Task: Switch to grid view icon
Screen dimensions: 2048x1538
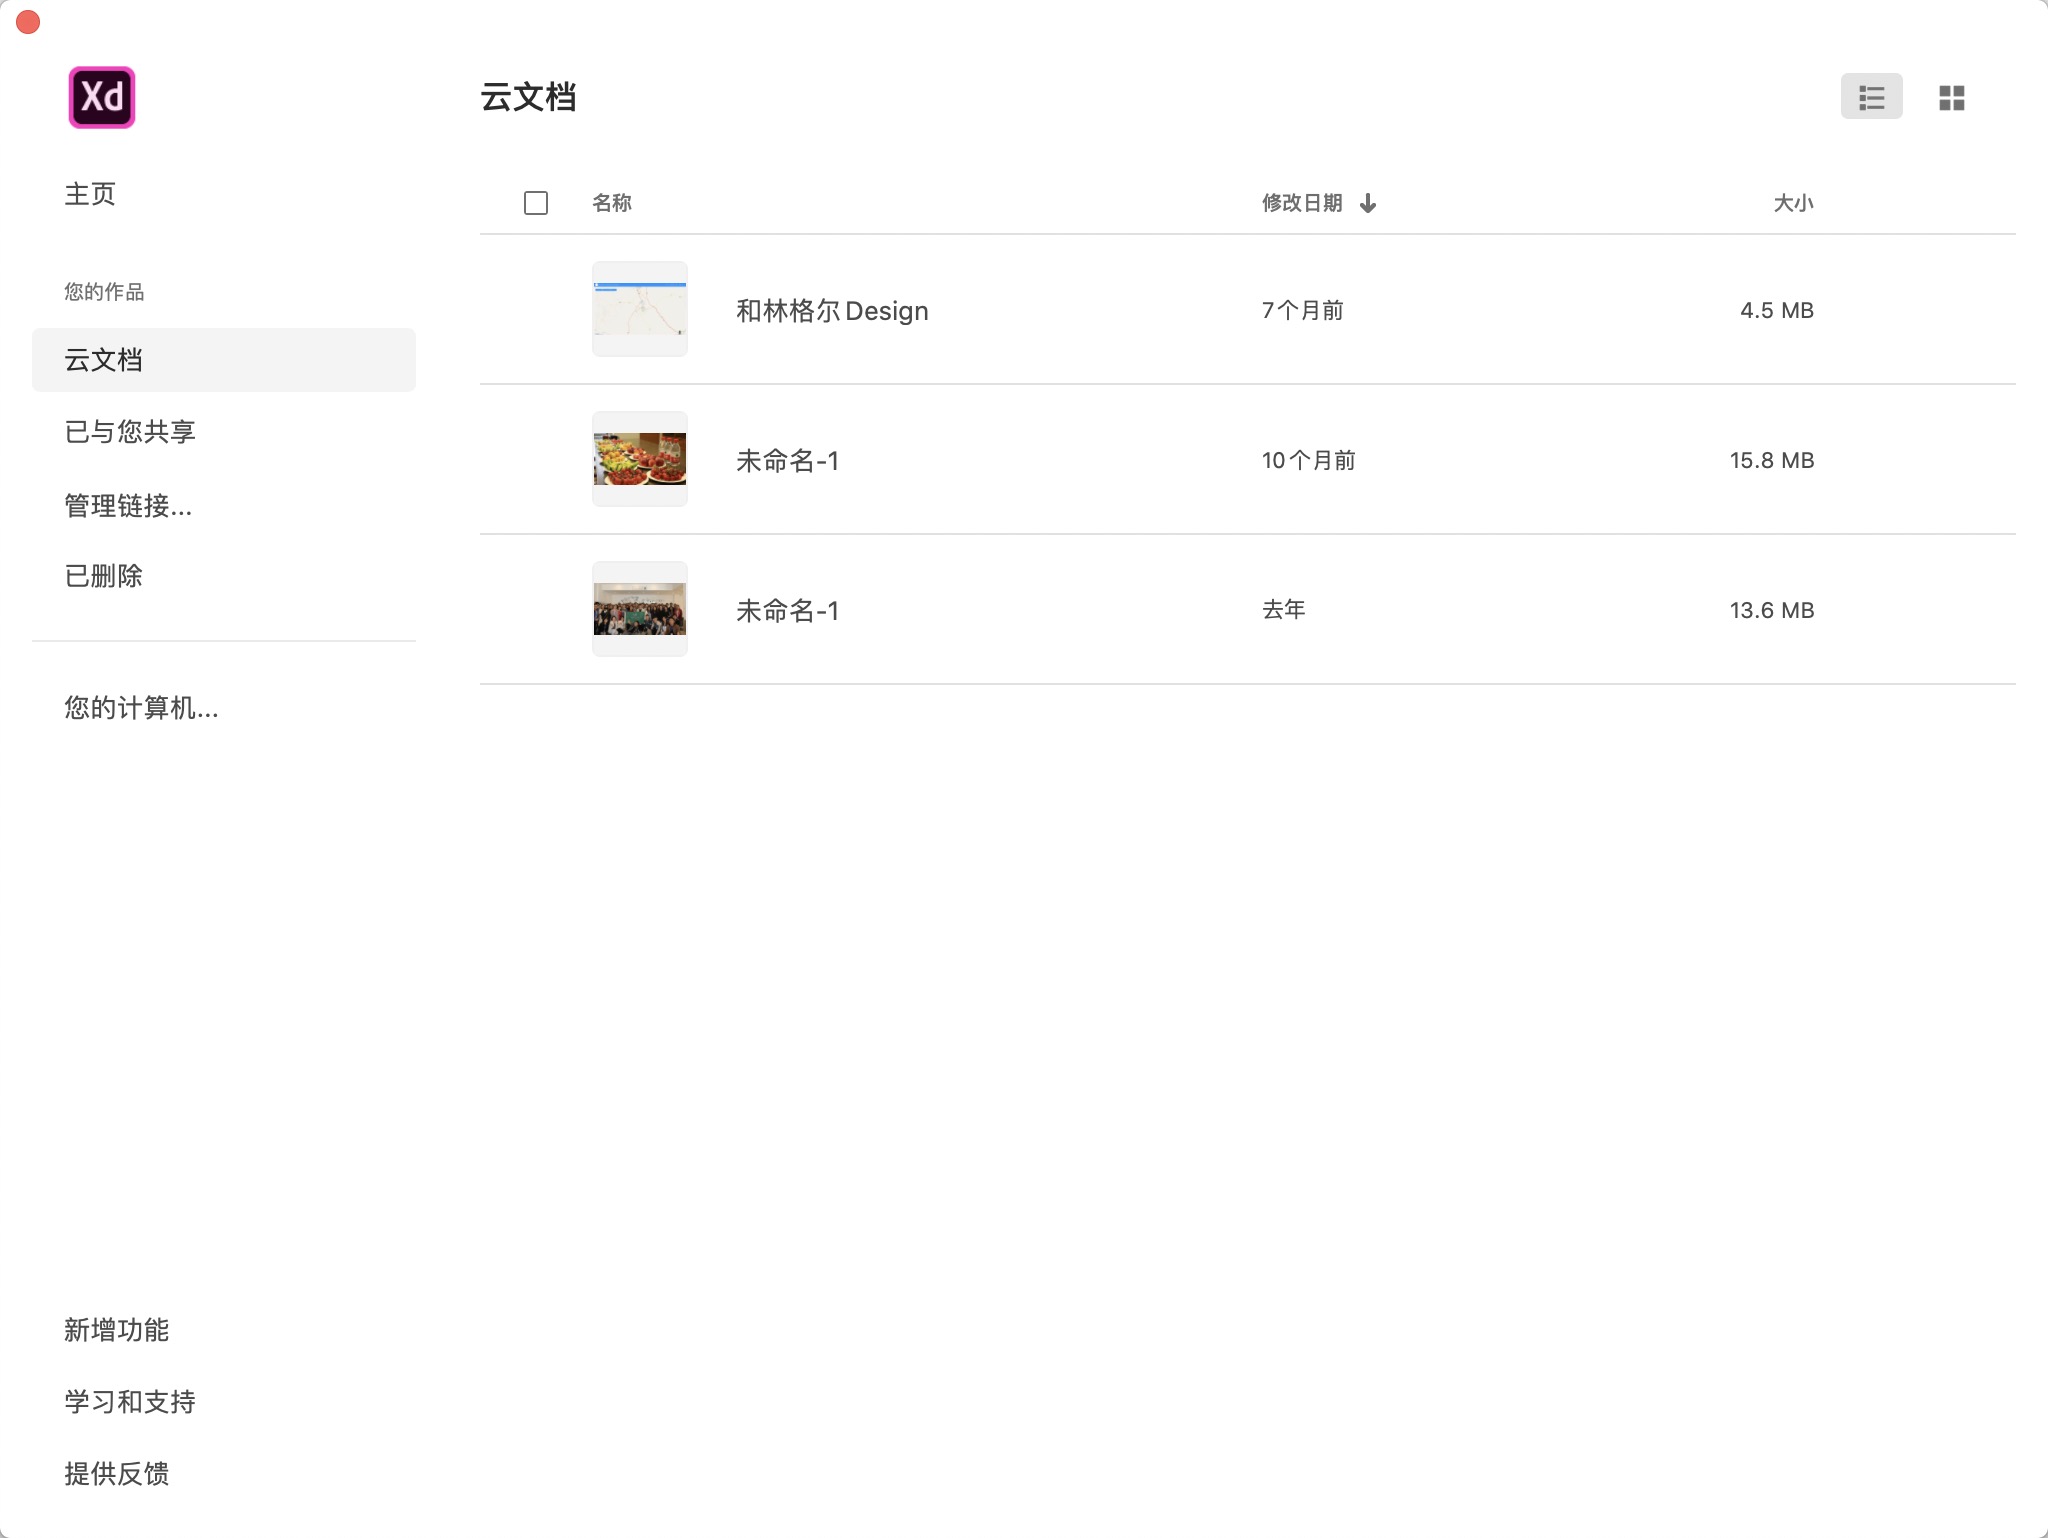Action: 1951,98
